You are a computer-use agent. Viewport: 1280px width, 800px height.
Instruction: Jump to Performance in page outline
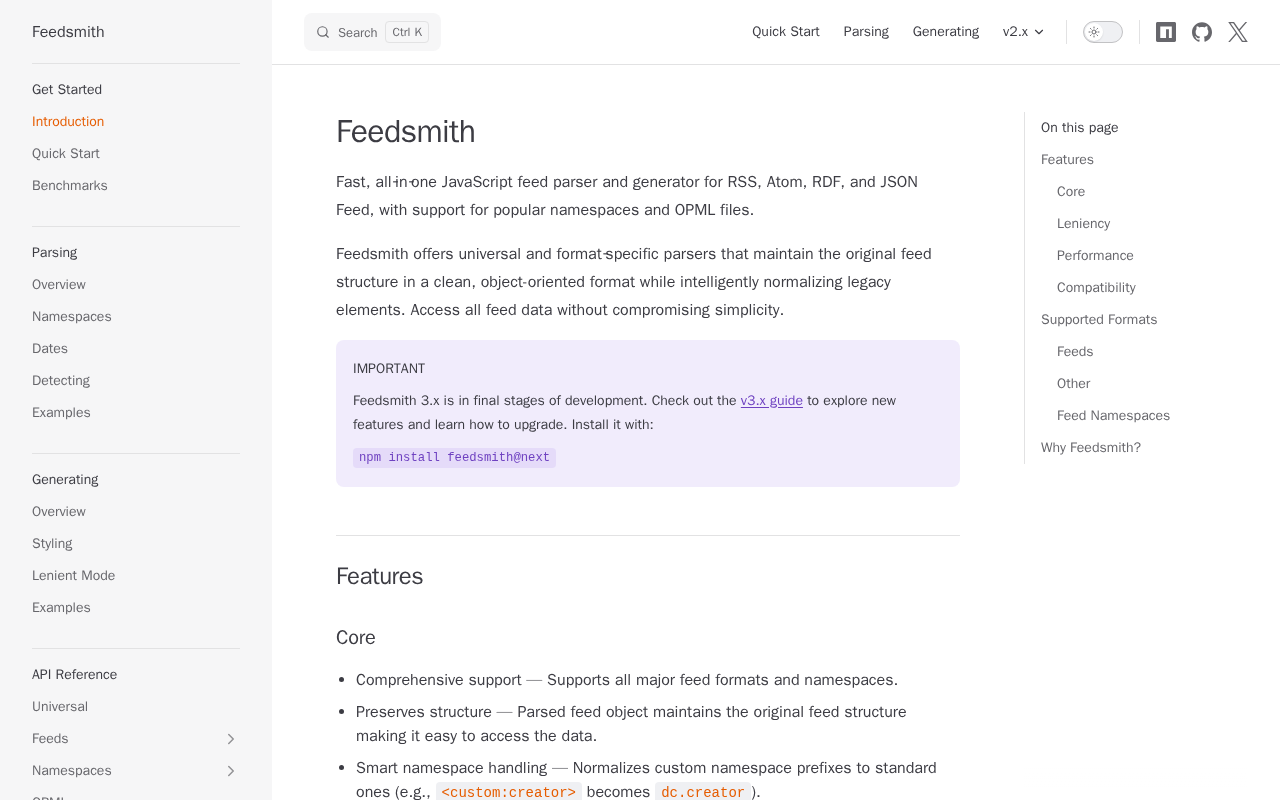click(1095, 256)
